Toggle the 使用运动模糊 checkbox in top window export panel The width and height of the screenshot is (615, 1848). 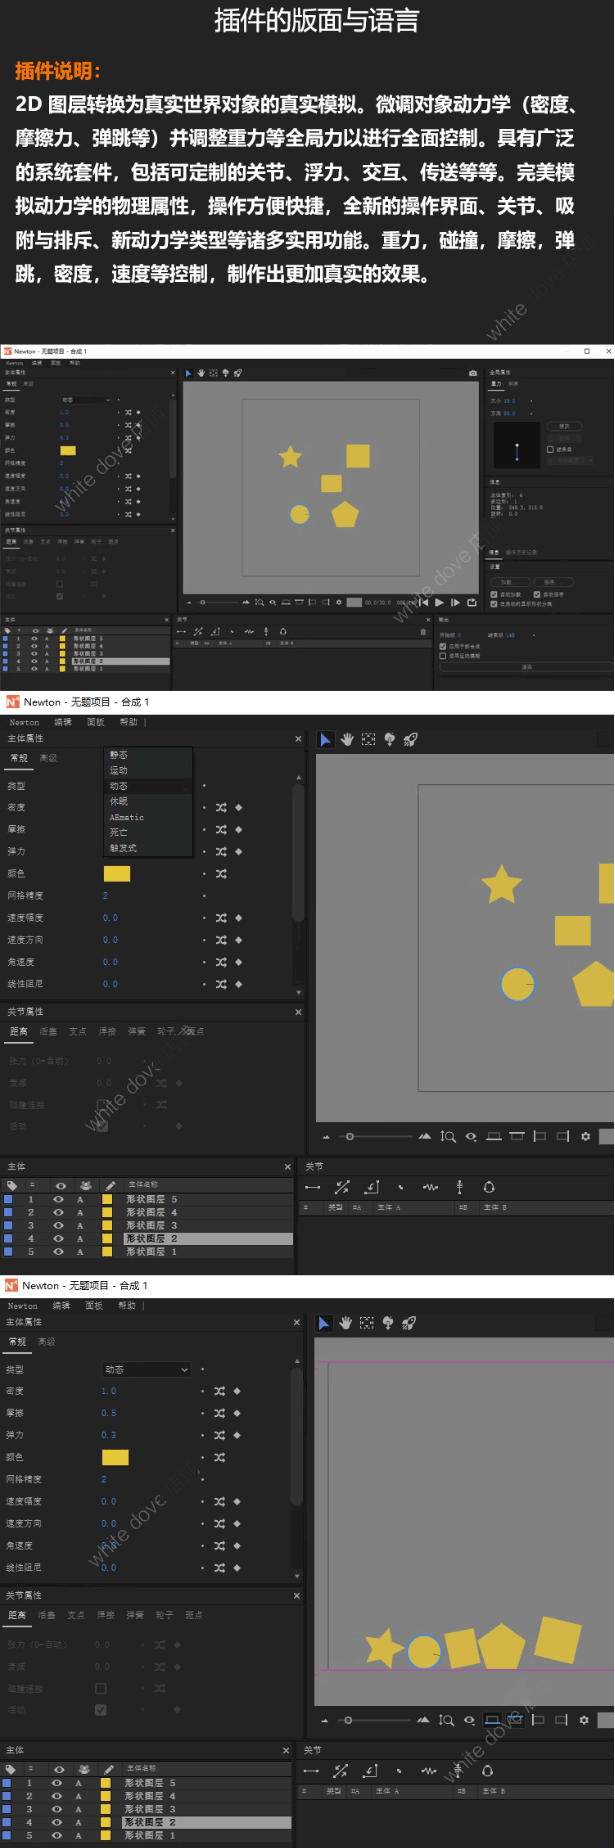point(443,656)
